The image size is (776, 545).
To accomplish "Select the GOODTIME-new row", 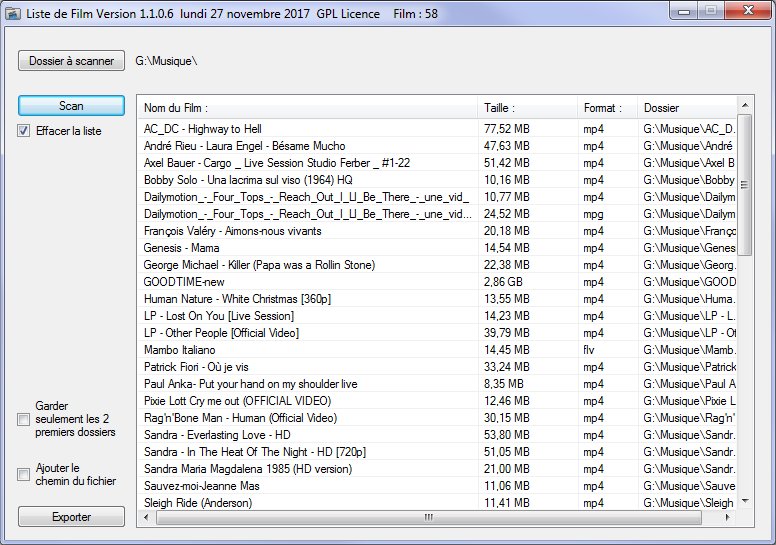I will [x=437, y=282].
